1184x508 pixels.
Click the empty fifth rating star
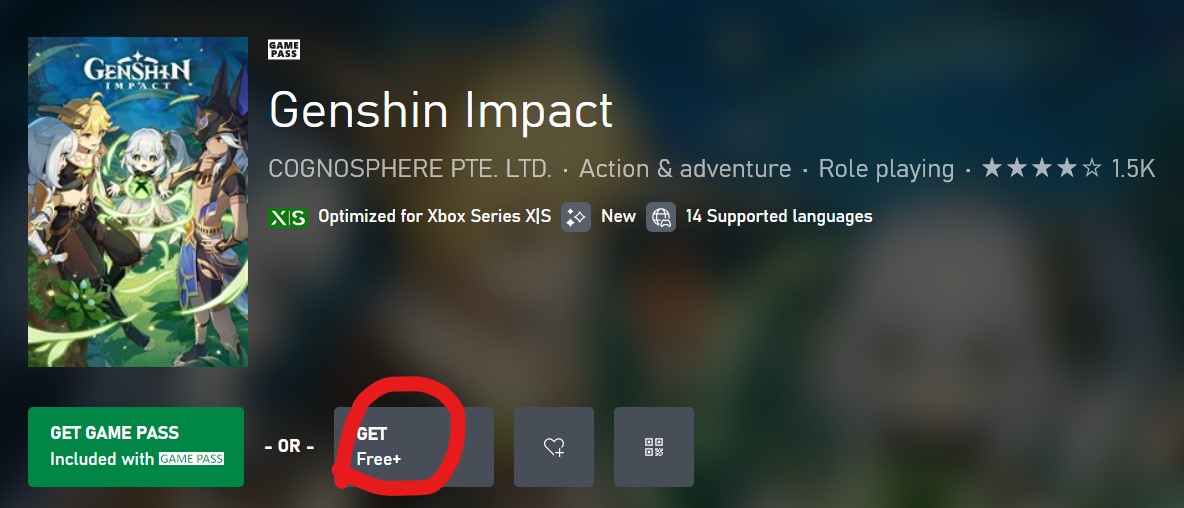click(1090, 168)
